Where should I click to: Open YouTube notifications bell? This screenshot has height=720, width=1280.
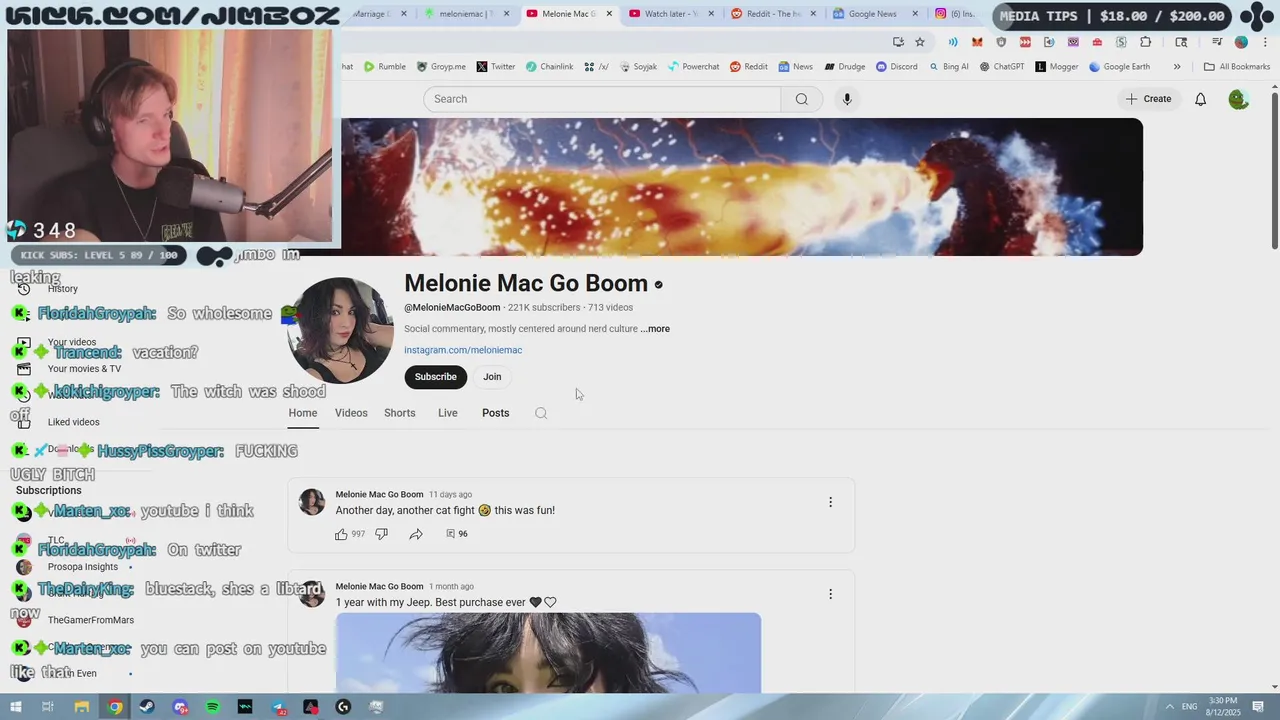tap(1200, 99)
